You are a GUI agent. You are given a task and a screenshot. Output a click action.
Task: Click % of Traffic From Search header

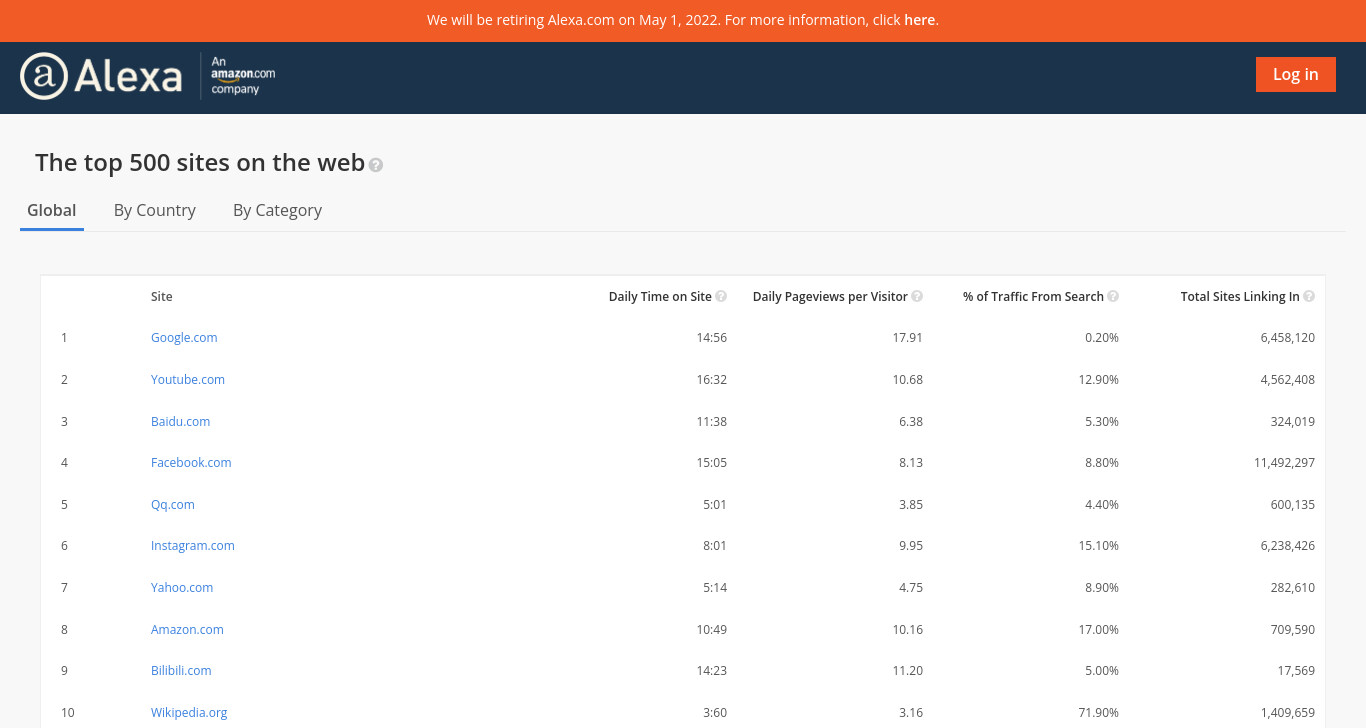coord(1033,297)
